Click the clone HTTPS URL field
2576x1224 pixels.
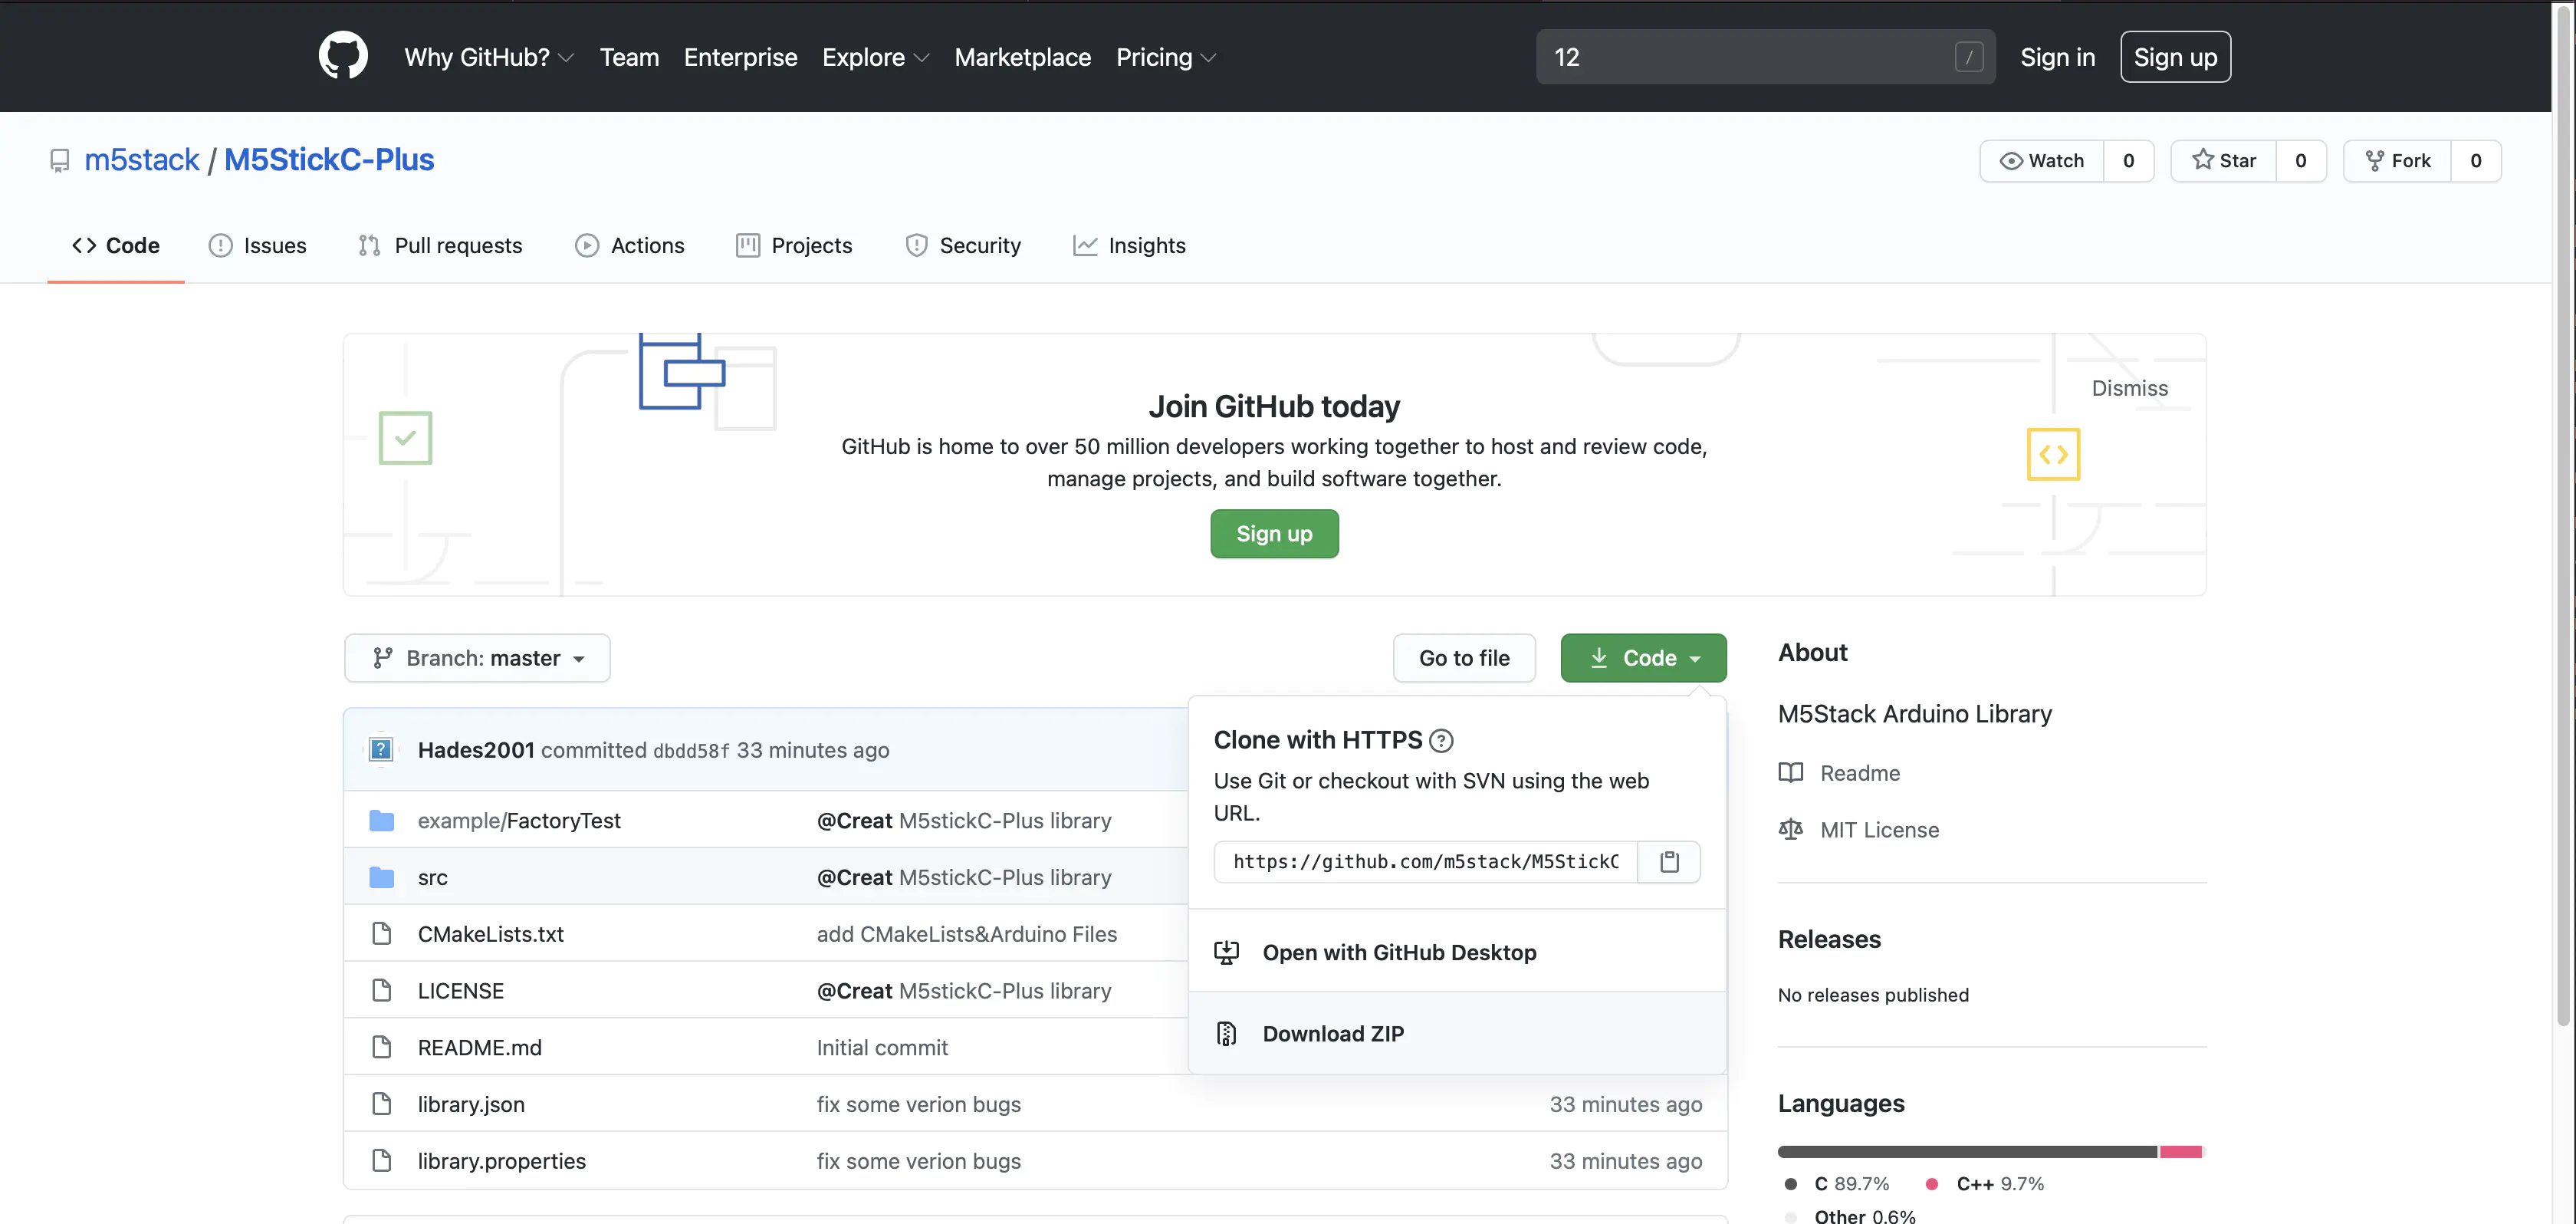1425,862
